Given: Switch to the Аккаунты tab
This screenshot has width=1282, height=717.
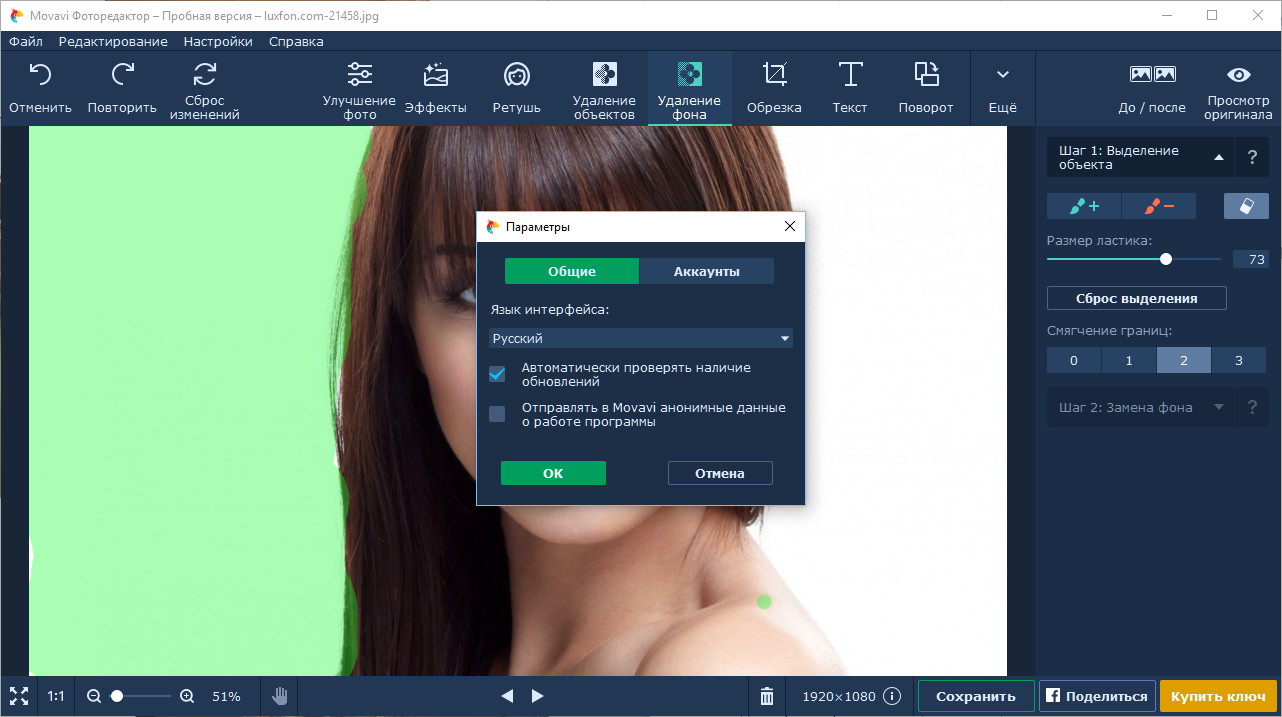Looking at the screenshot, I should (x=706, y=271).
